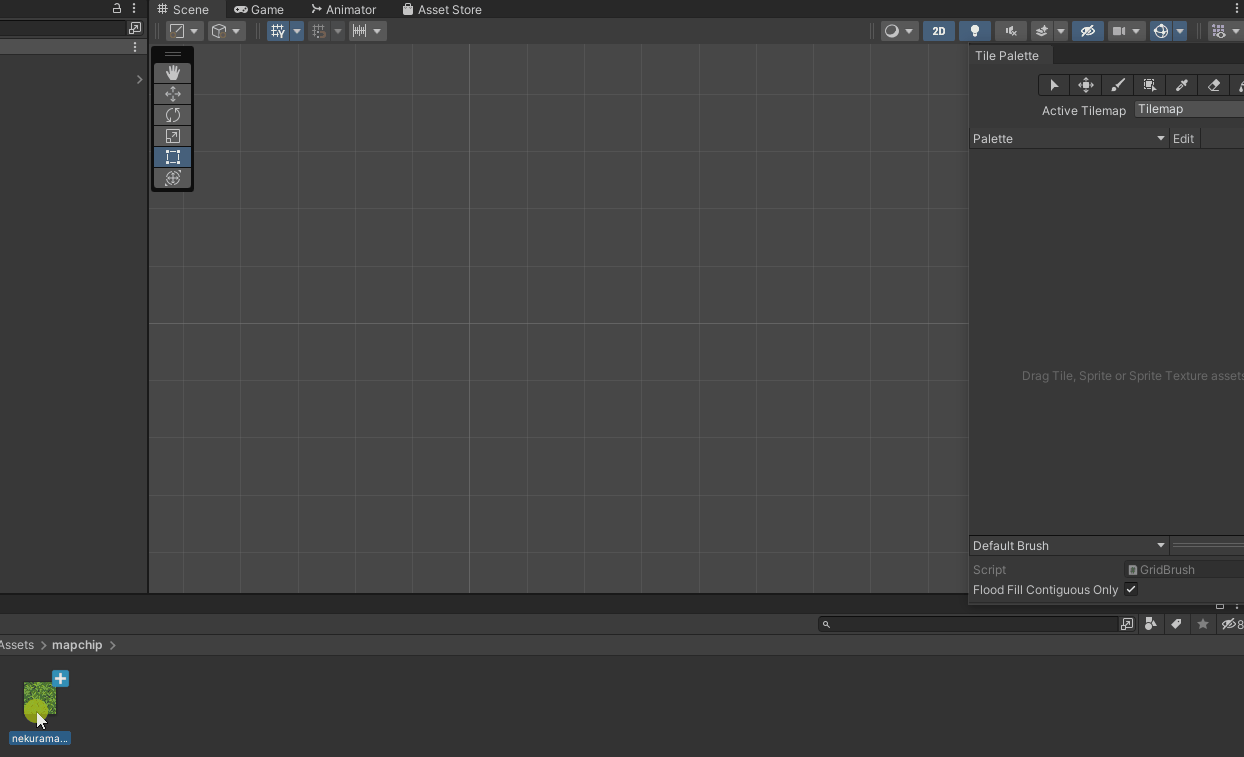Viewport: 1244px width, 757px height.
Task: Select the nekurama asset thumbnail
Action: (38, 700)
